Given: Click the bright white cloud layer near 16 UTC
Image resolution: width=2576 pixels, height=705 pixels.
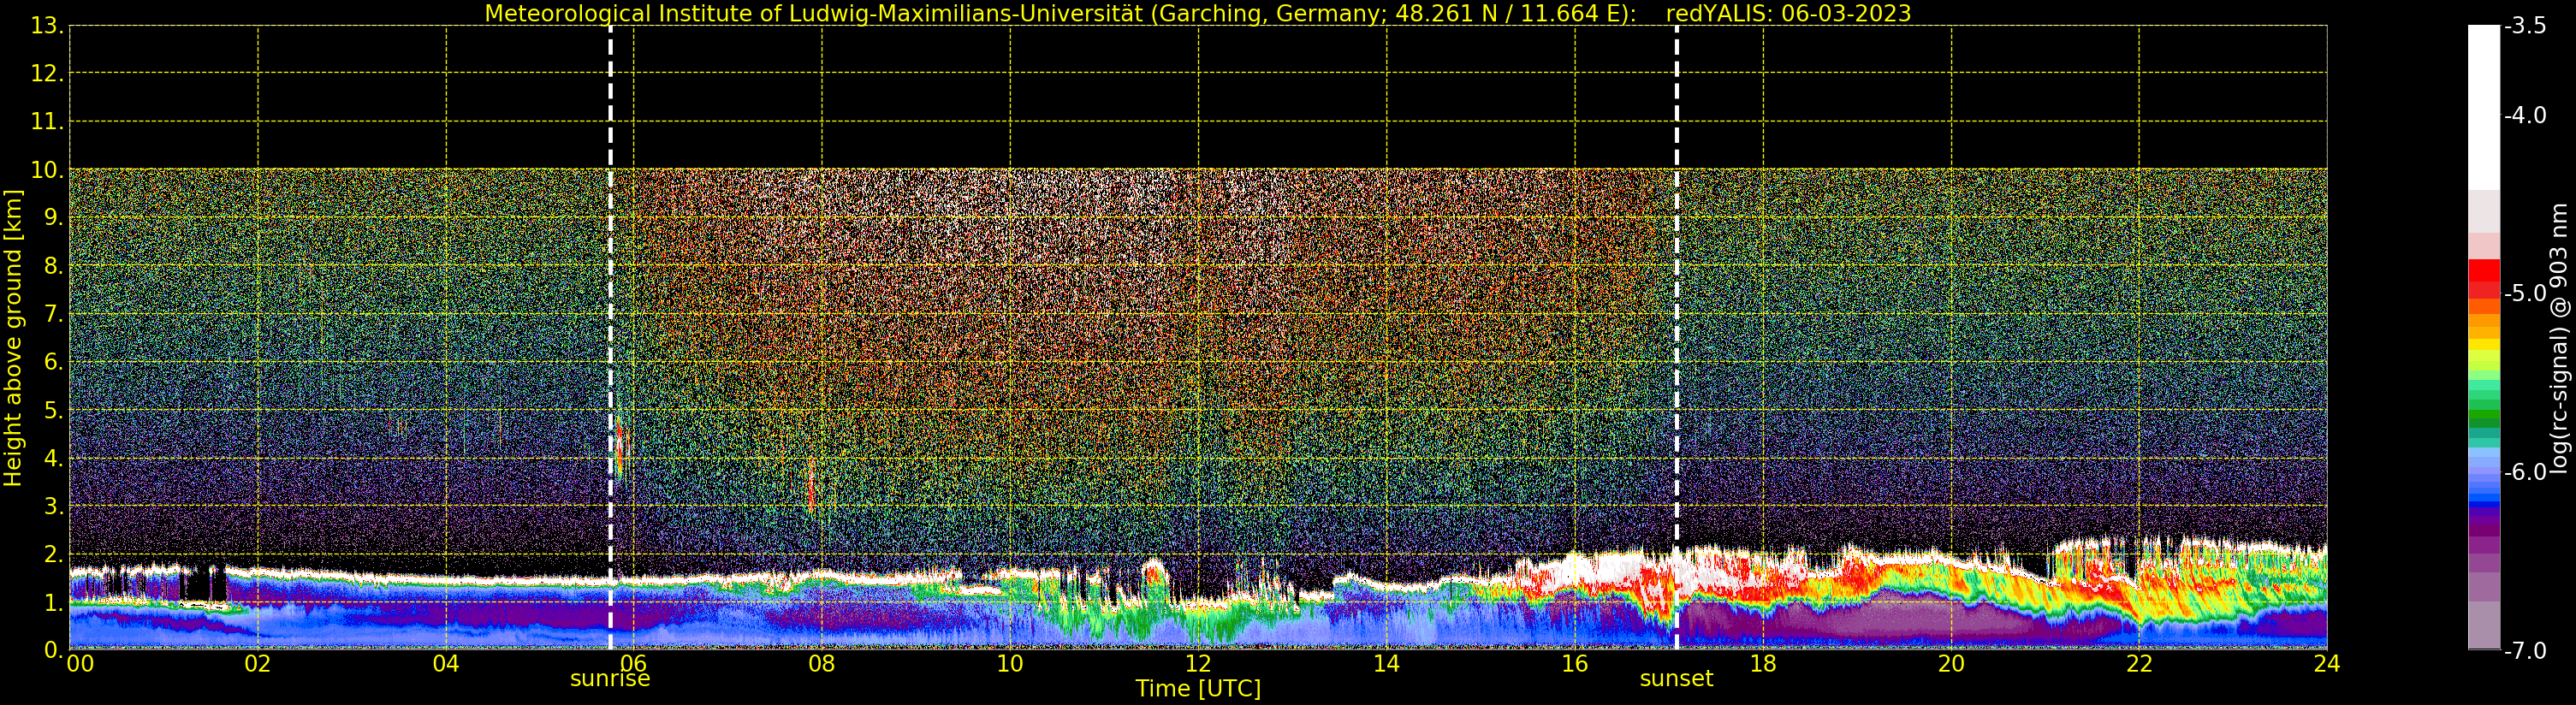Looking at the screenshot, I should coord(1600,570).
